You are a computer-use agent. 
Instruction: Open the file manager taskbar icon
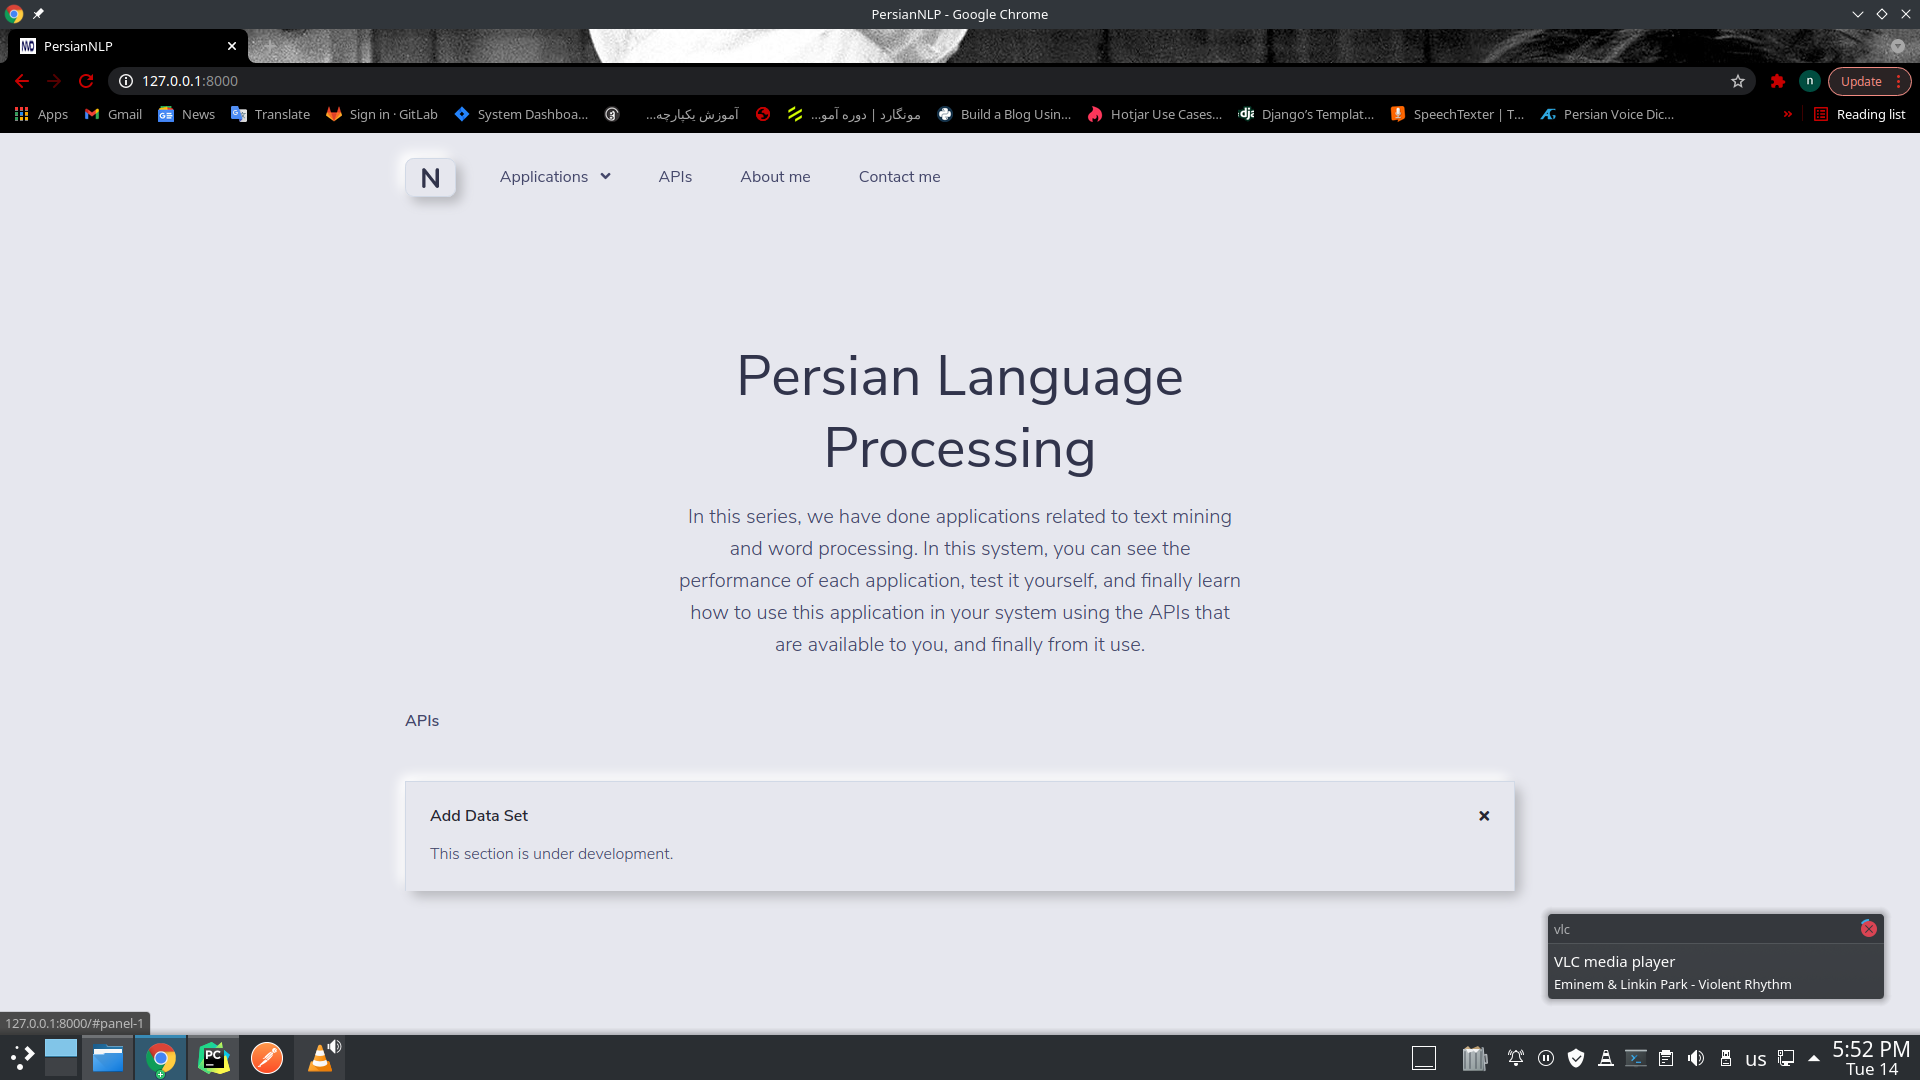tap(108, 1058)
